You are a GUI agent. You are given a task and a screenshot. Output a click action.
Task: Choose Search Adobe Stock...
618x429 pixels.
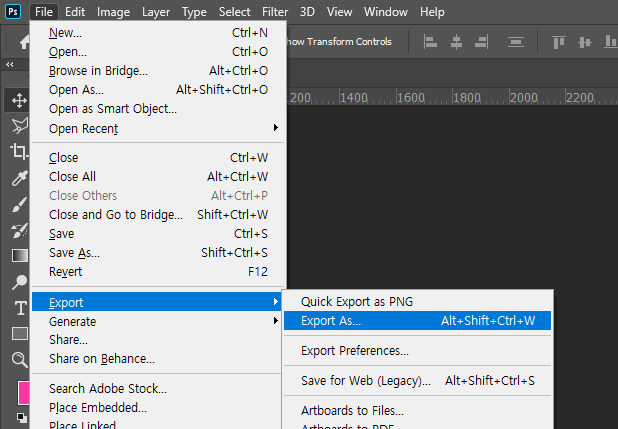(158, 388)
